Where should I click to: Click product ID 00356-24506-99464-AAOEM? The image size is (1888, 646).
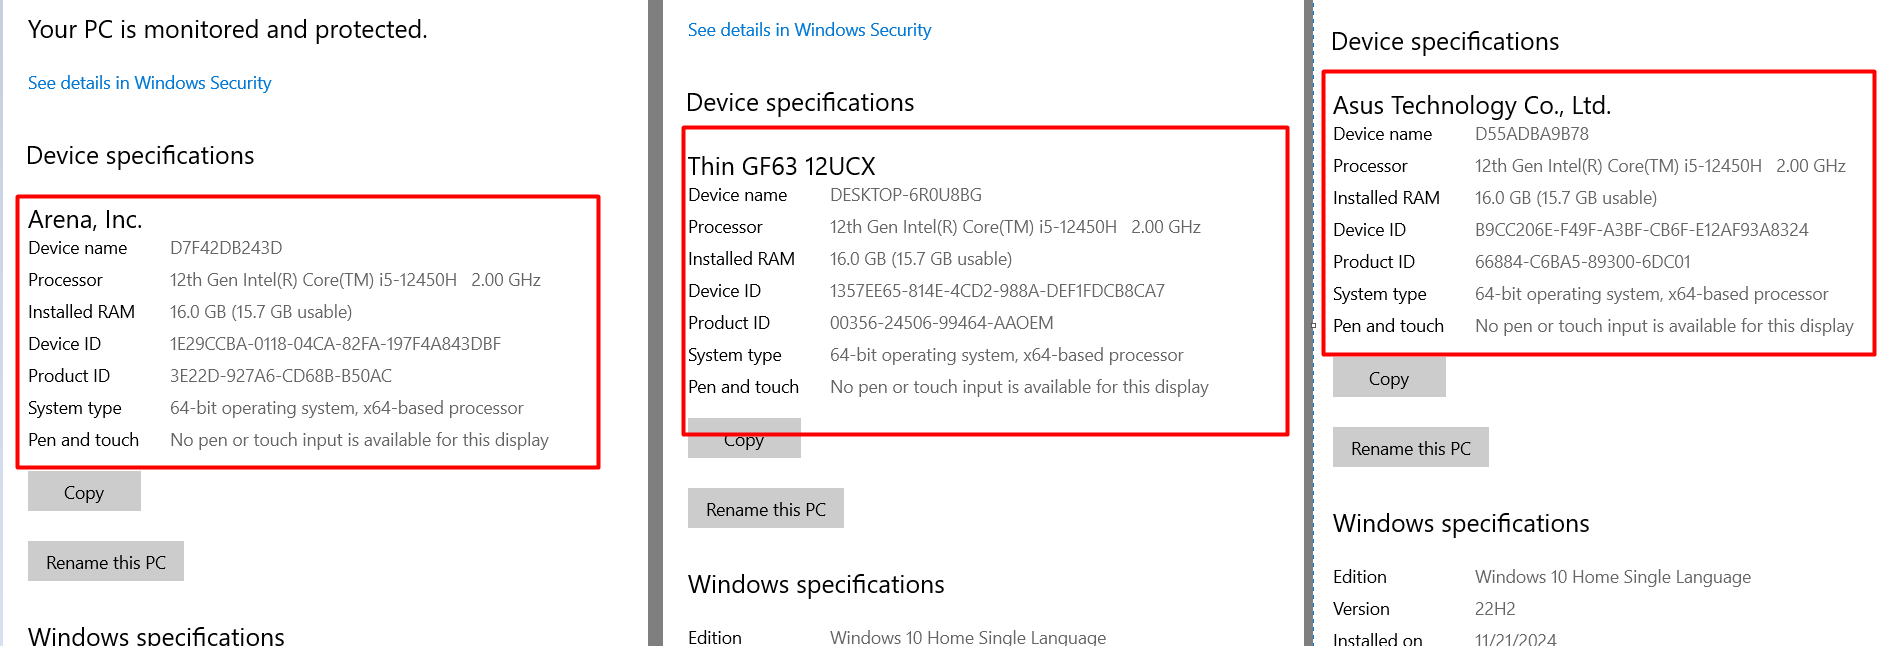point(941,323)
